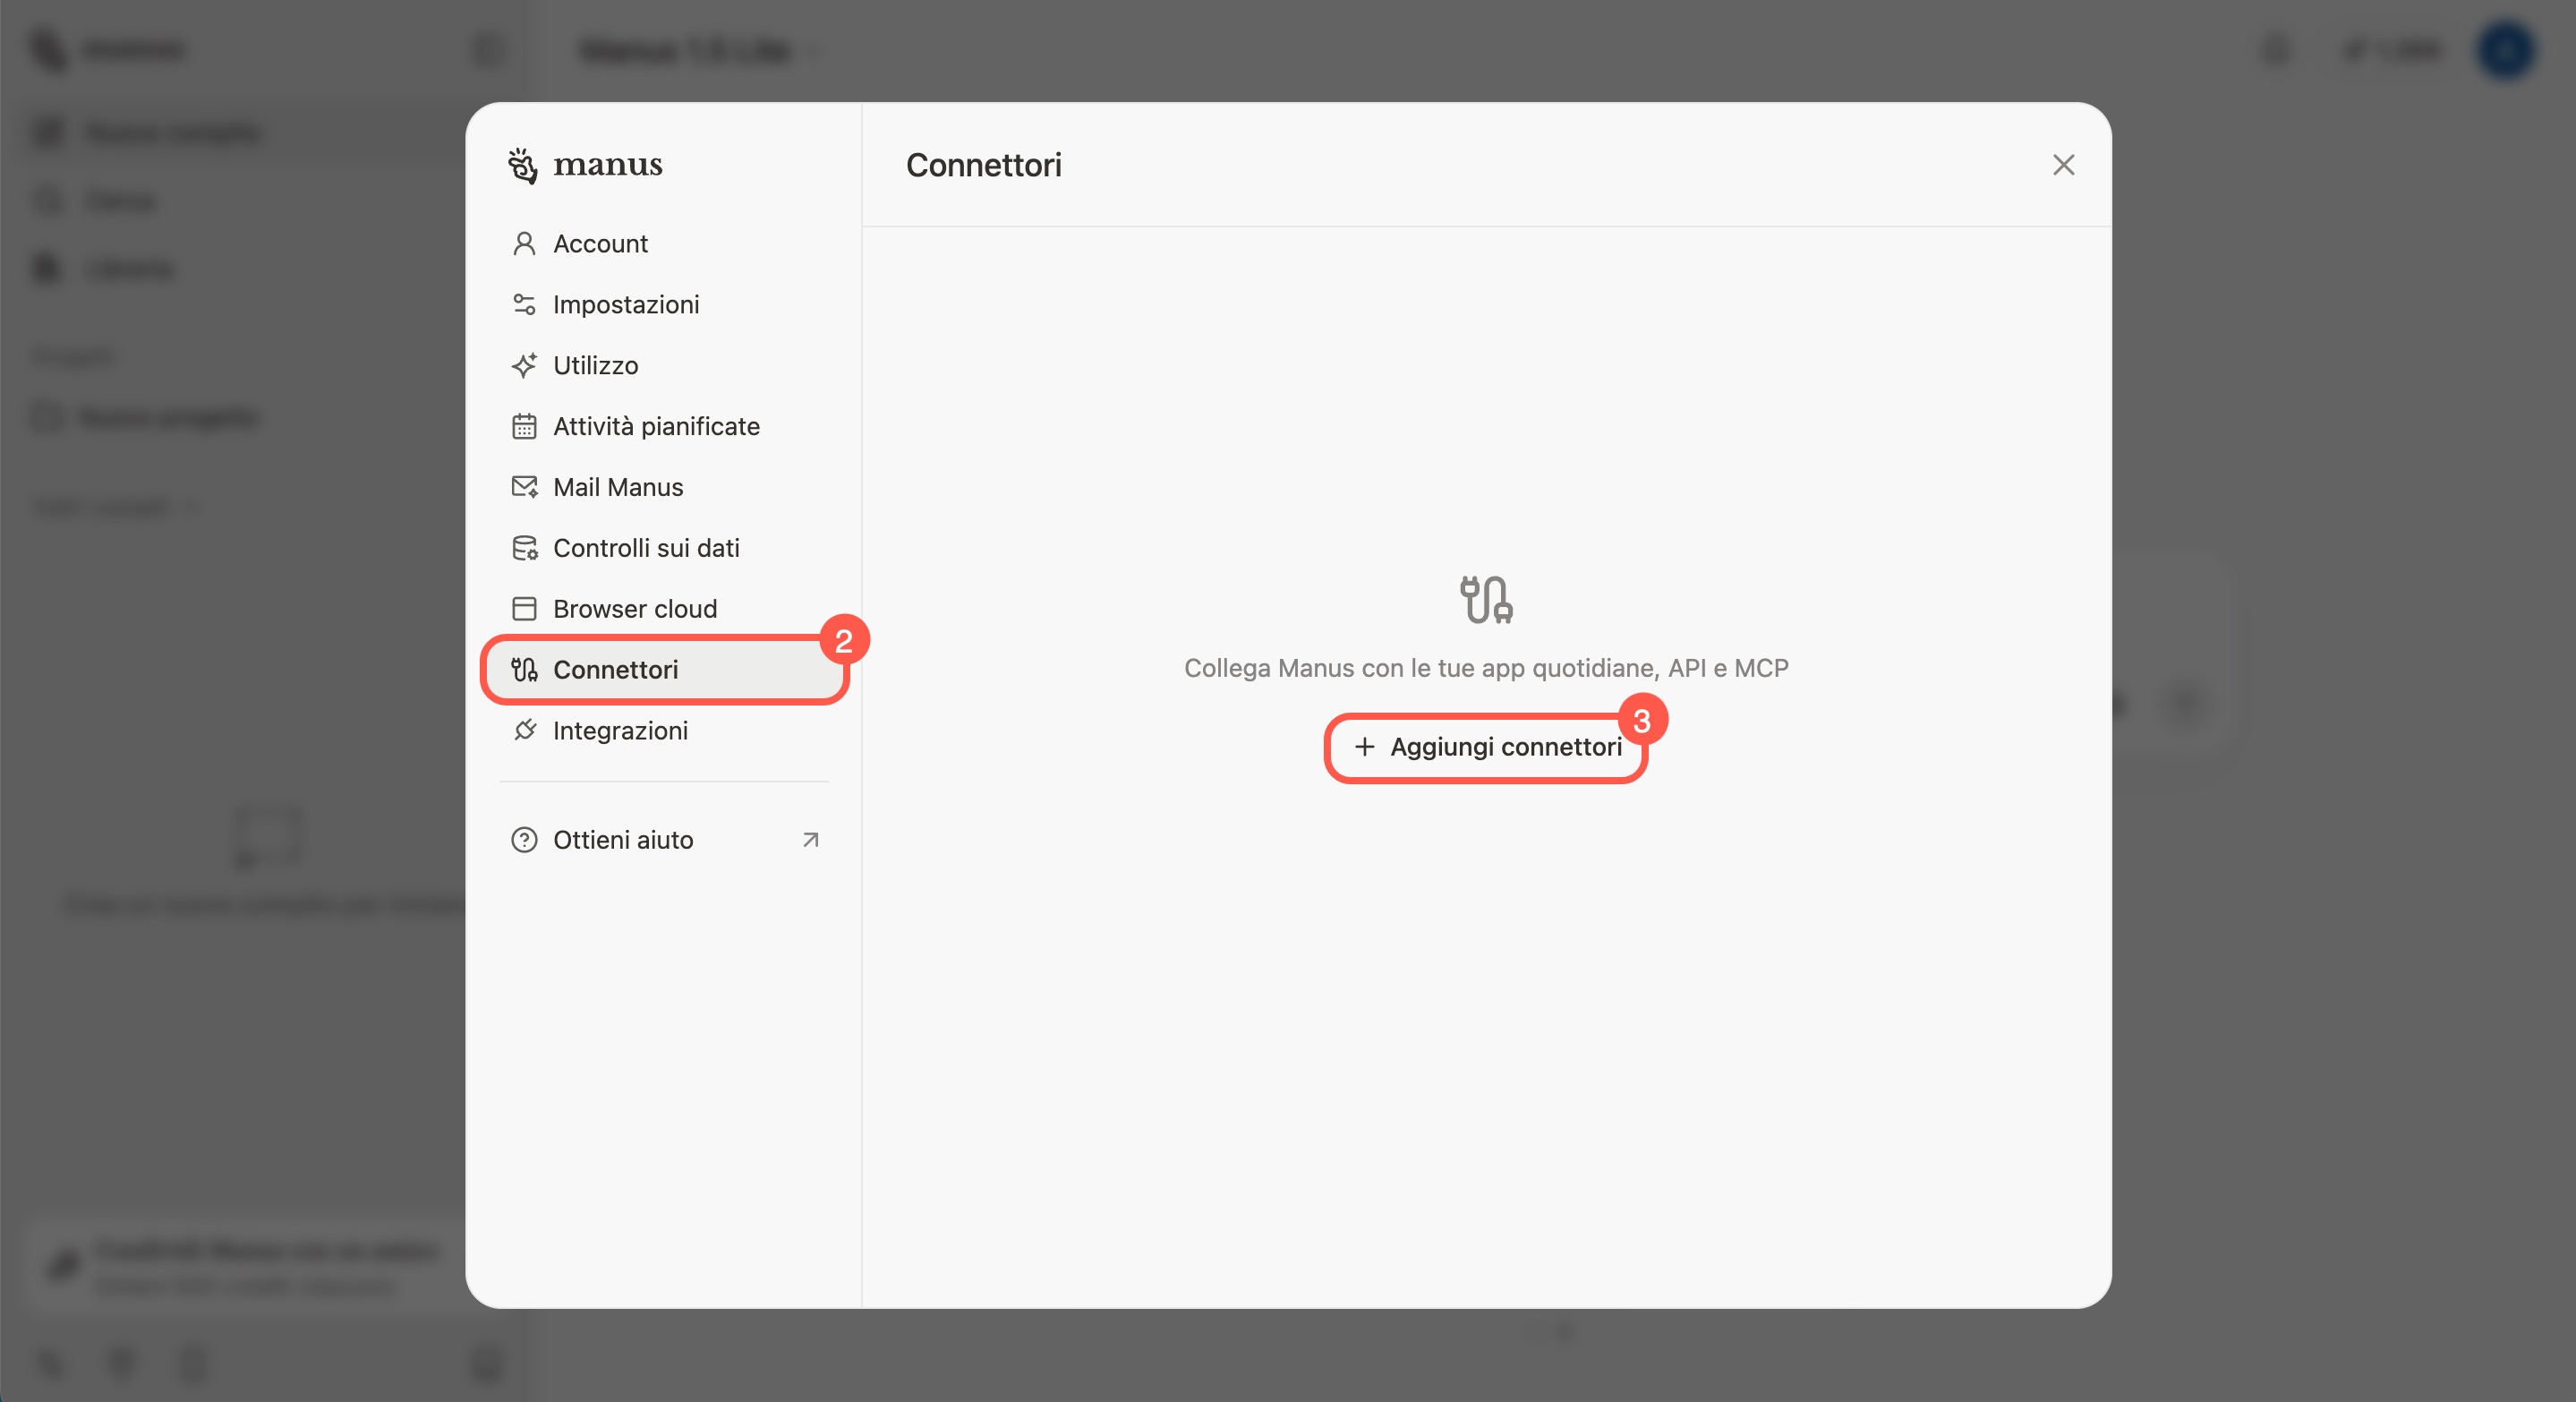Image resolution: width=2576 pixels, height=1402 pixels.
Task: Click the Browser cloud window icon
Action: [524, 609]
